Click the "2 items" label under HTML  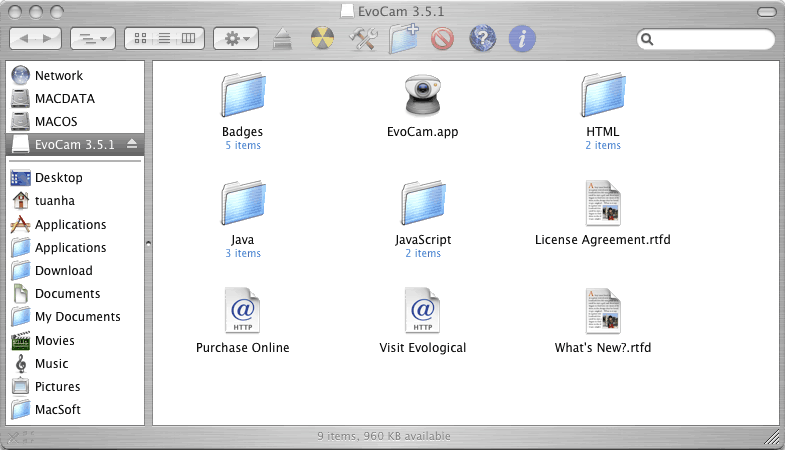coord(603,146)
